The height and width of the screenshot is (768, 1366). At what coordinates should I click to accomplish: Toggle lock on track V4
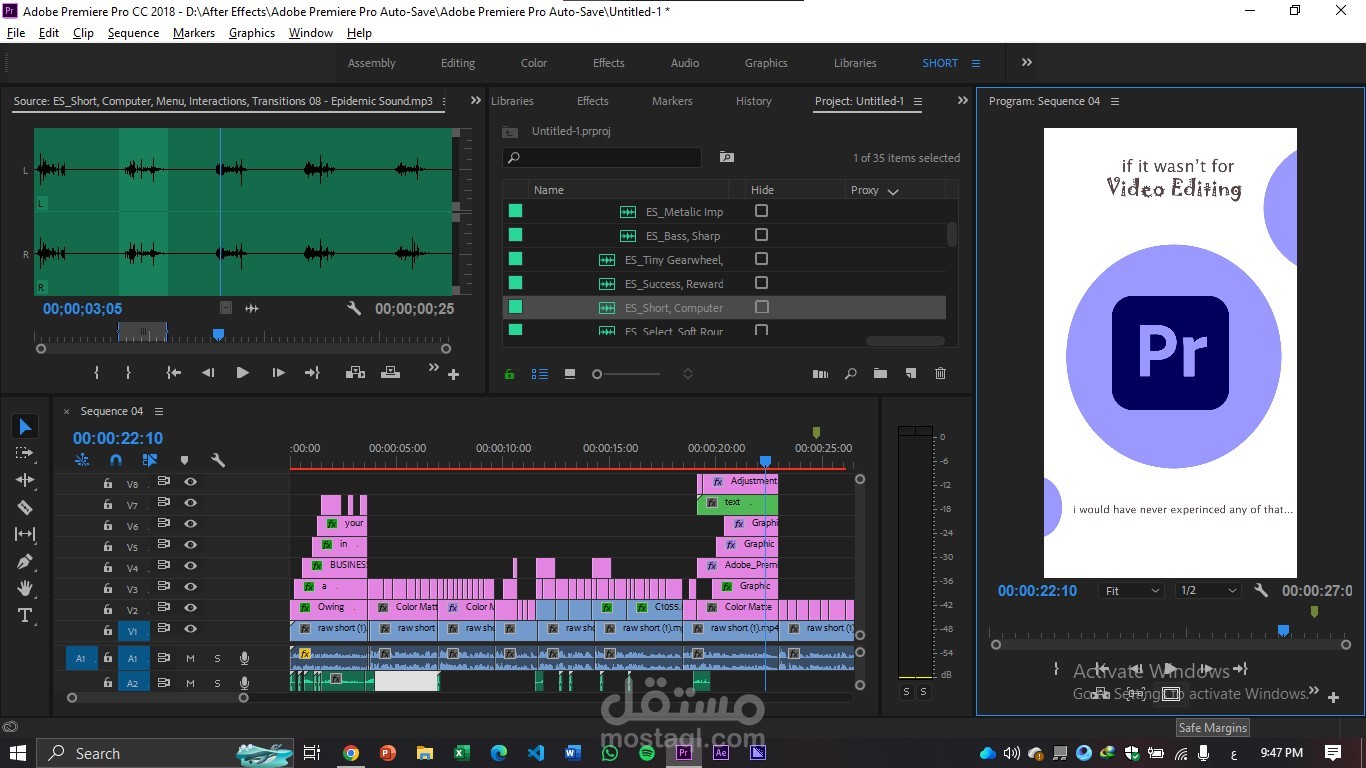click(x=108, y=566)
